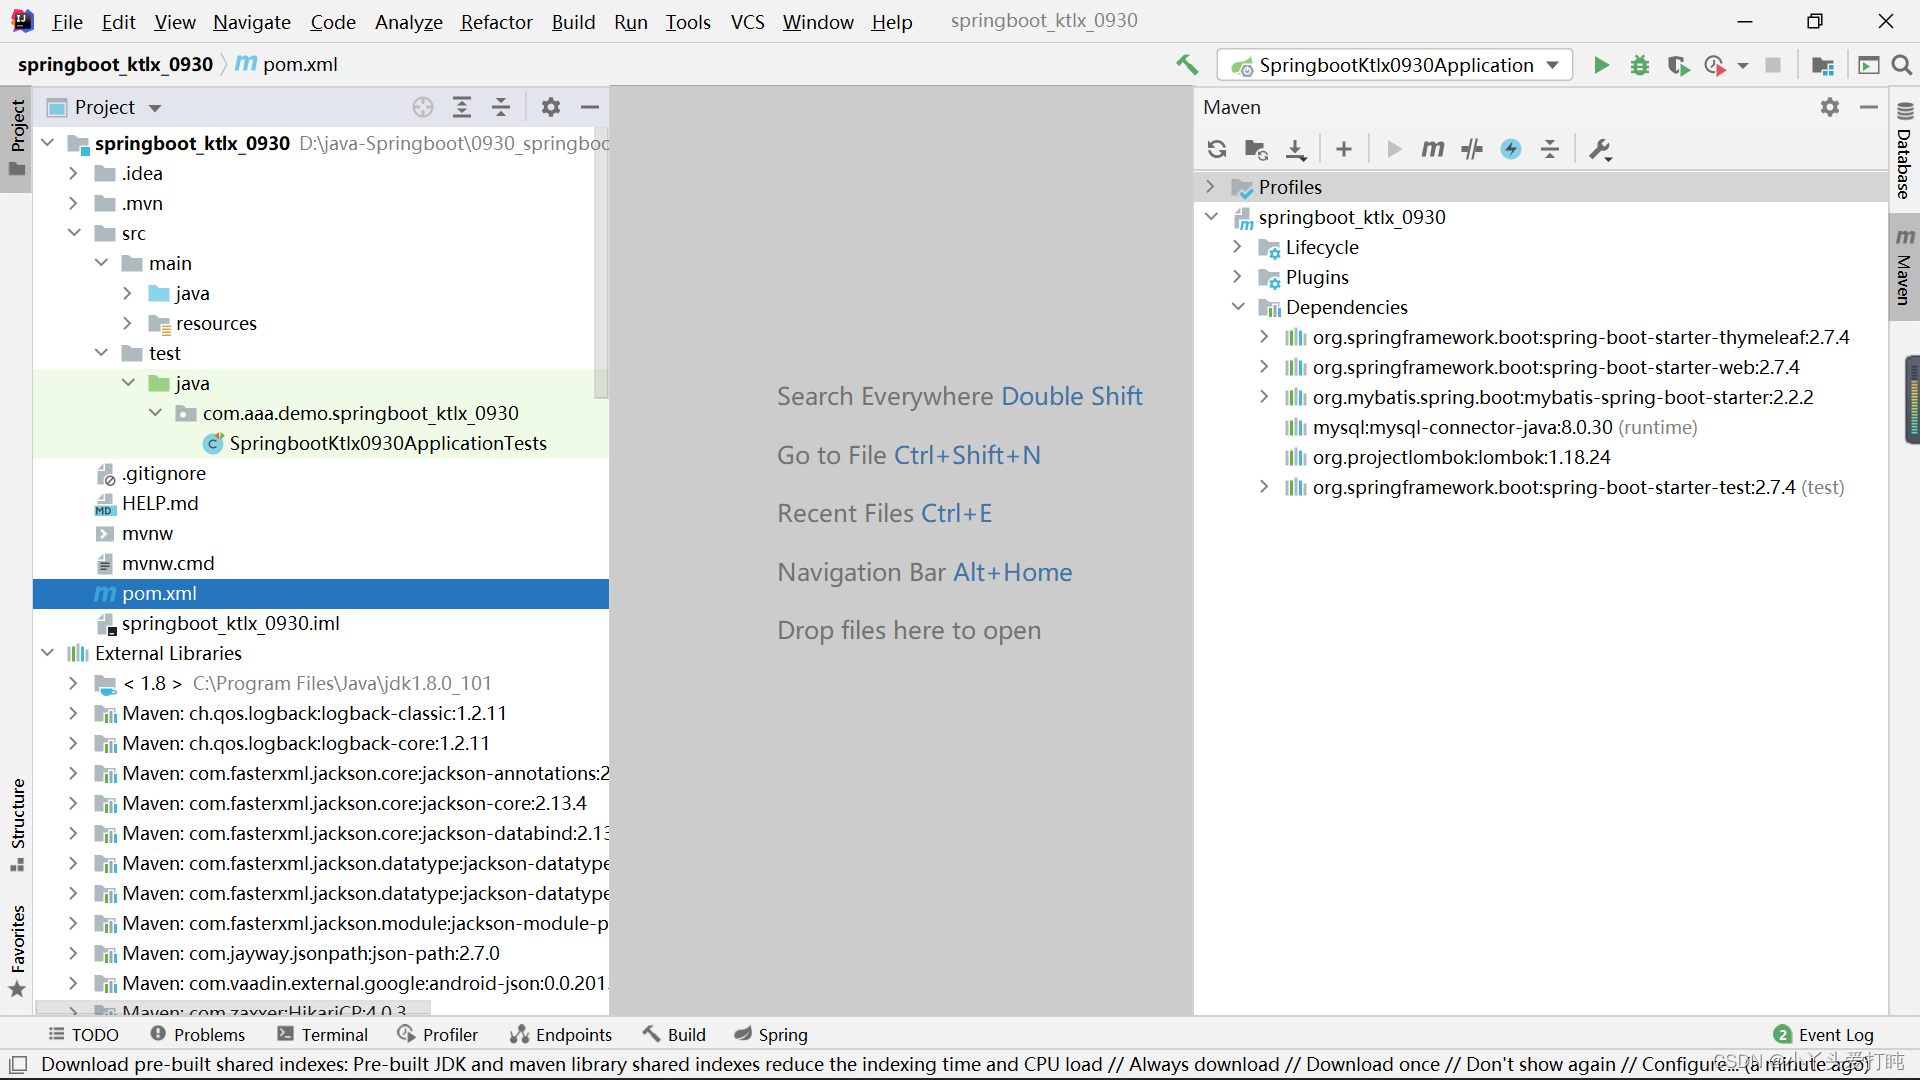Select the pom.xml file in tree

[x=321, y=593]
